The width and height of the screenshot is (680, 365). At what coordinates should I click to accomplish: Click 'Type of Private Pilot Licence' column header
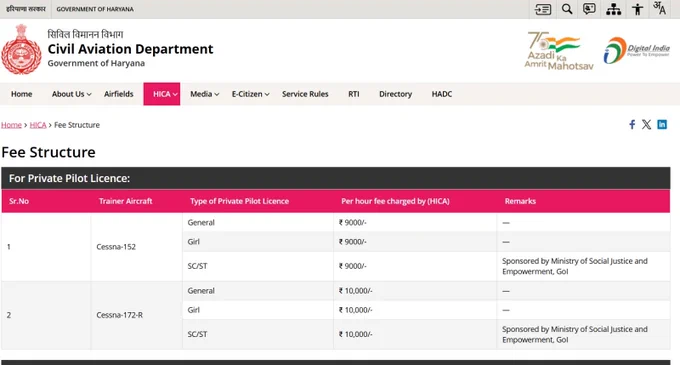pyautogui.click(x=239, y=201)
